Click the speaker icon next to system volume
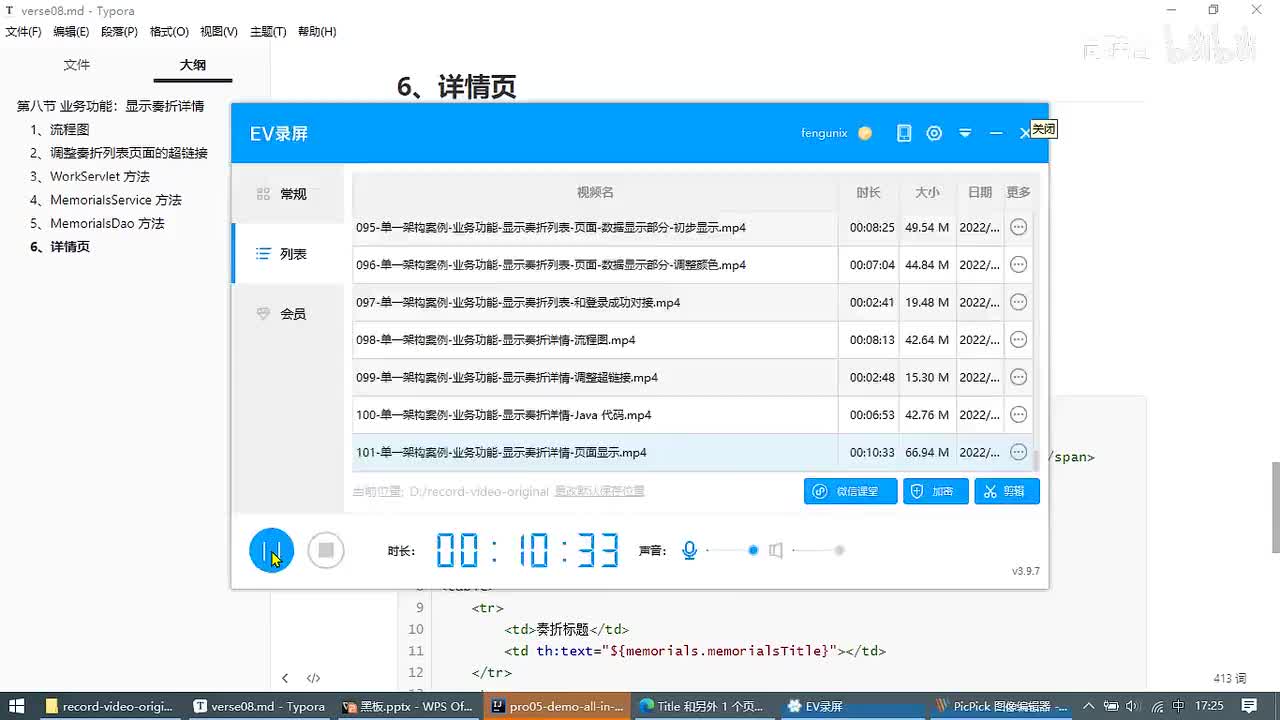The height and width of the screenshot is (720, 1280). click(776, 550)
